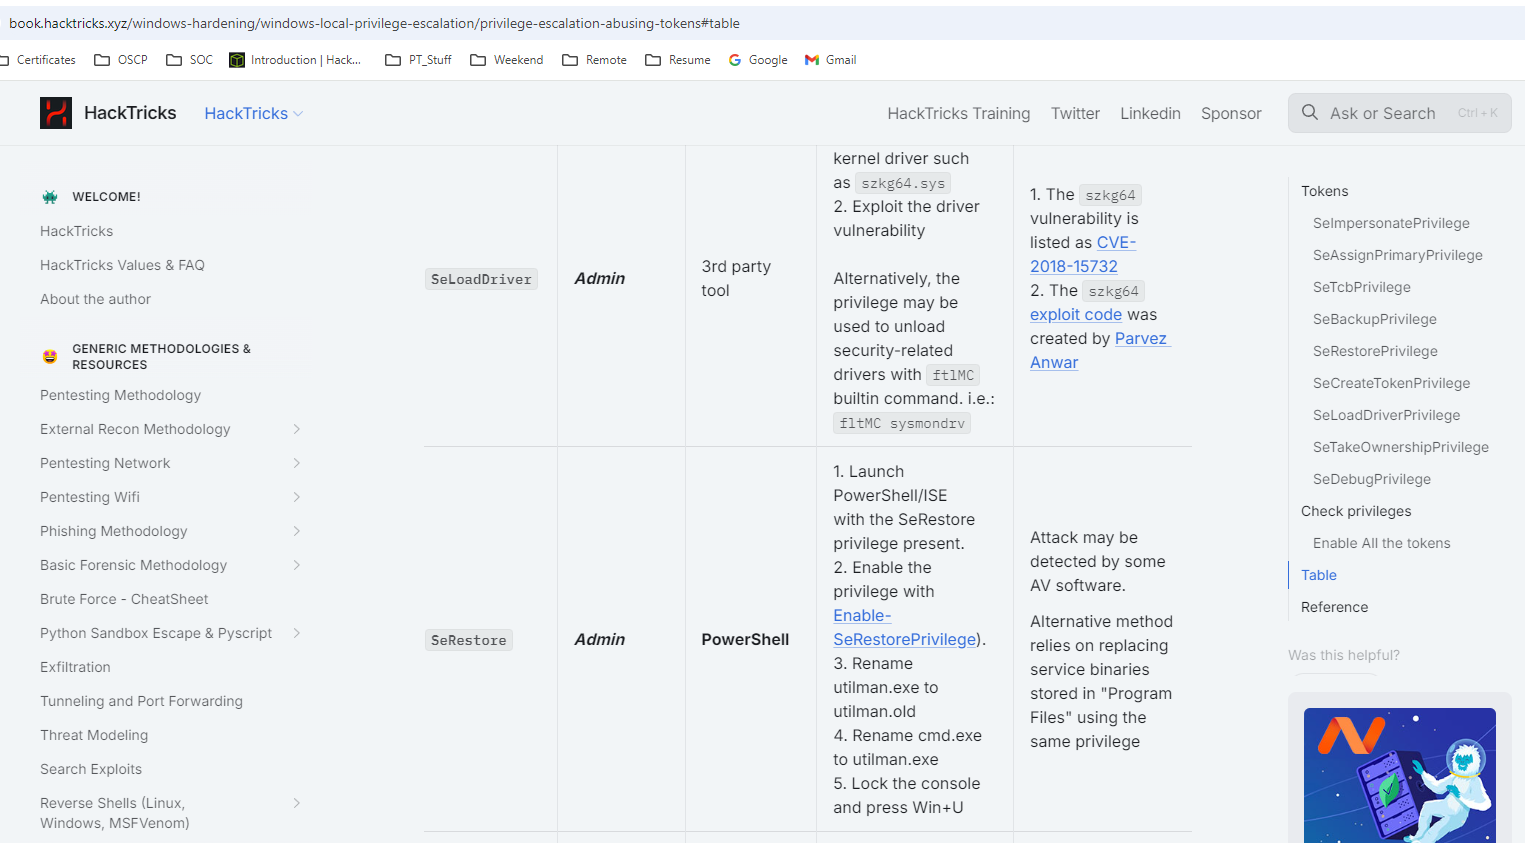The height and width of the screenshot is (843, 1525).
Task: Click the SeRestore code cell
Action: click(469, 640)
